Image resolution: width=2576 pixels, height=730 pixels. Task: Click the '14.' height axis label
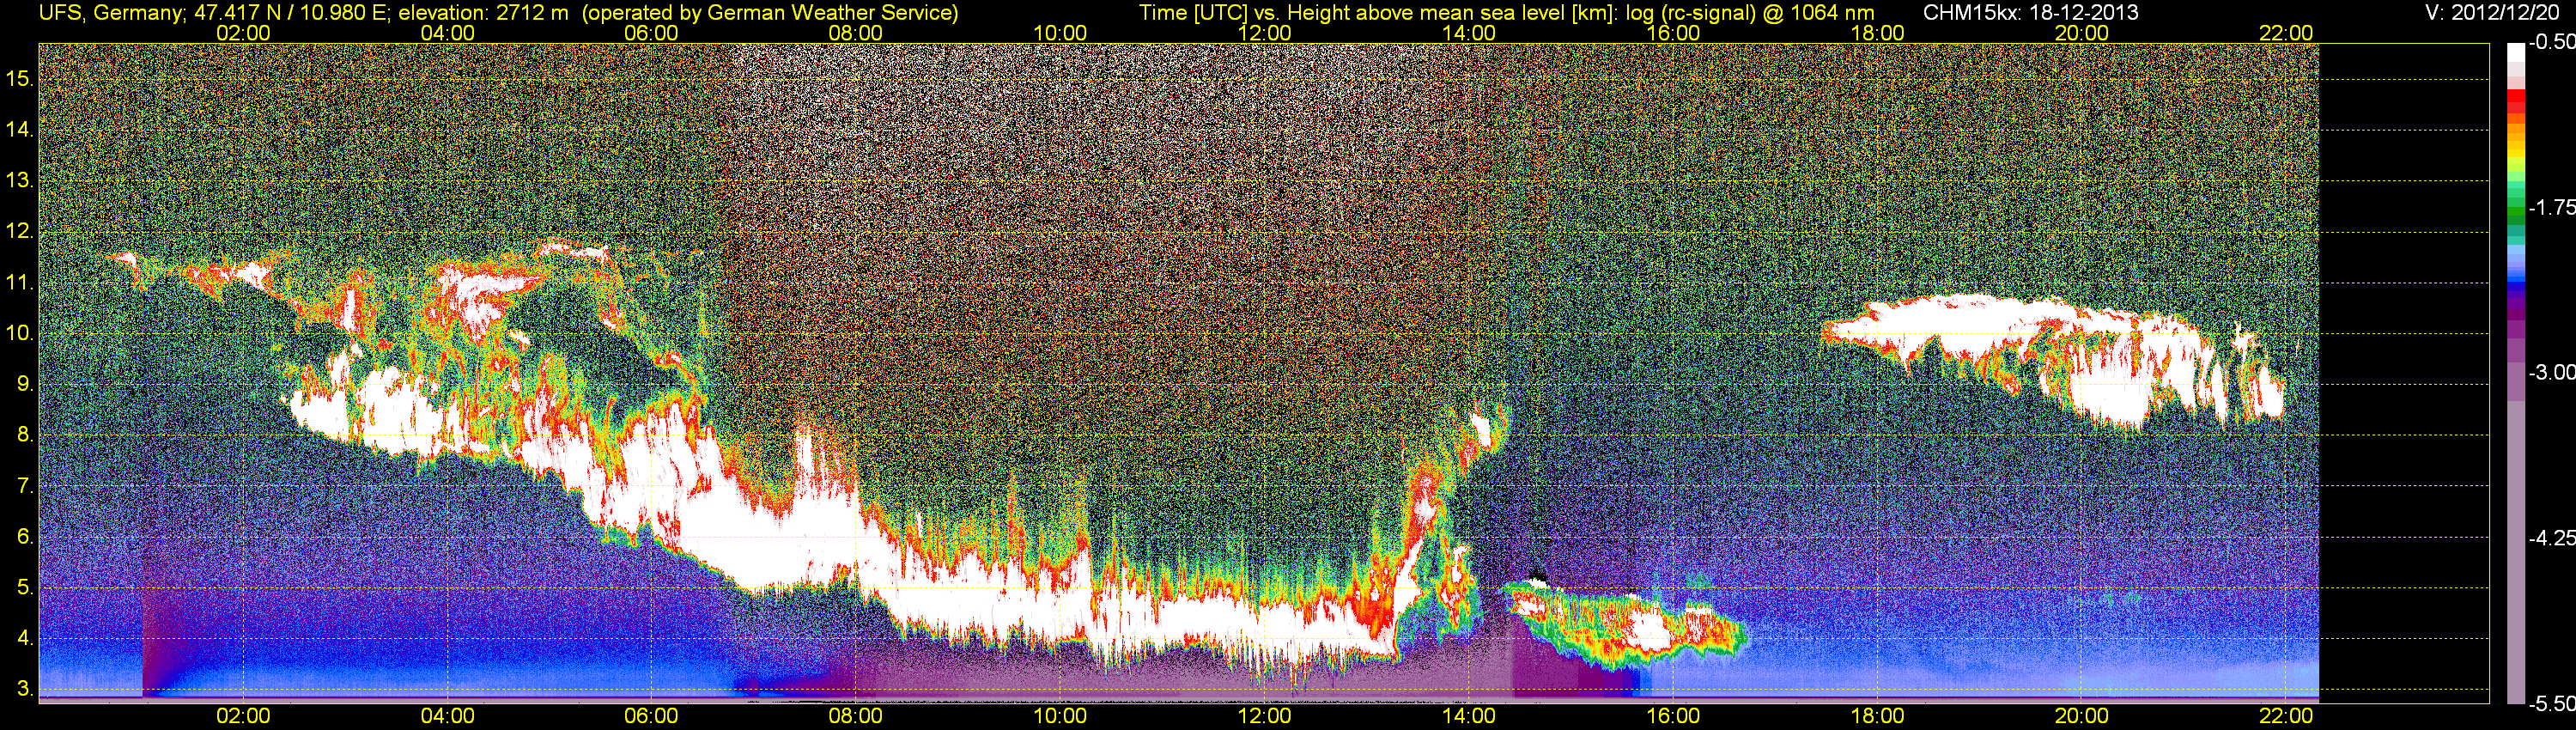[x=20, y=129]
